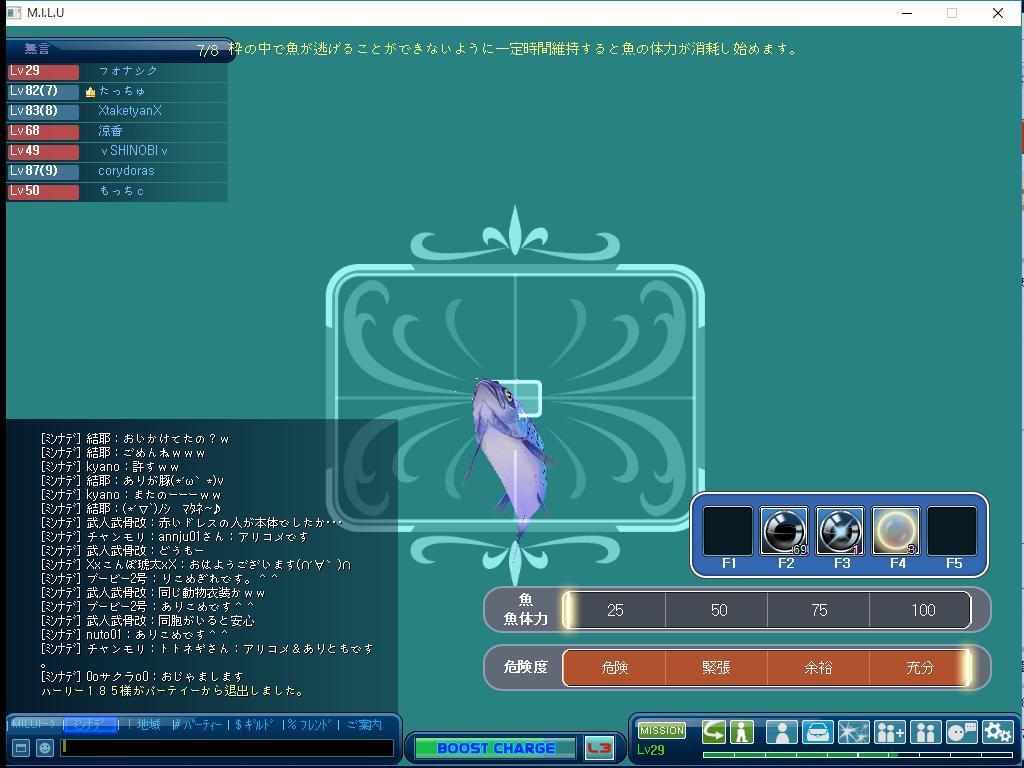Click the chat message input field
The height and width of the screenshot is (768, 1024).
227,748
